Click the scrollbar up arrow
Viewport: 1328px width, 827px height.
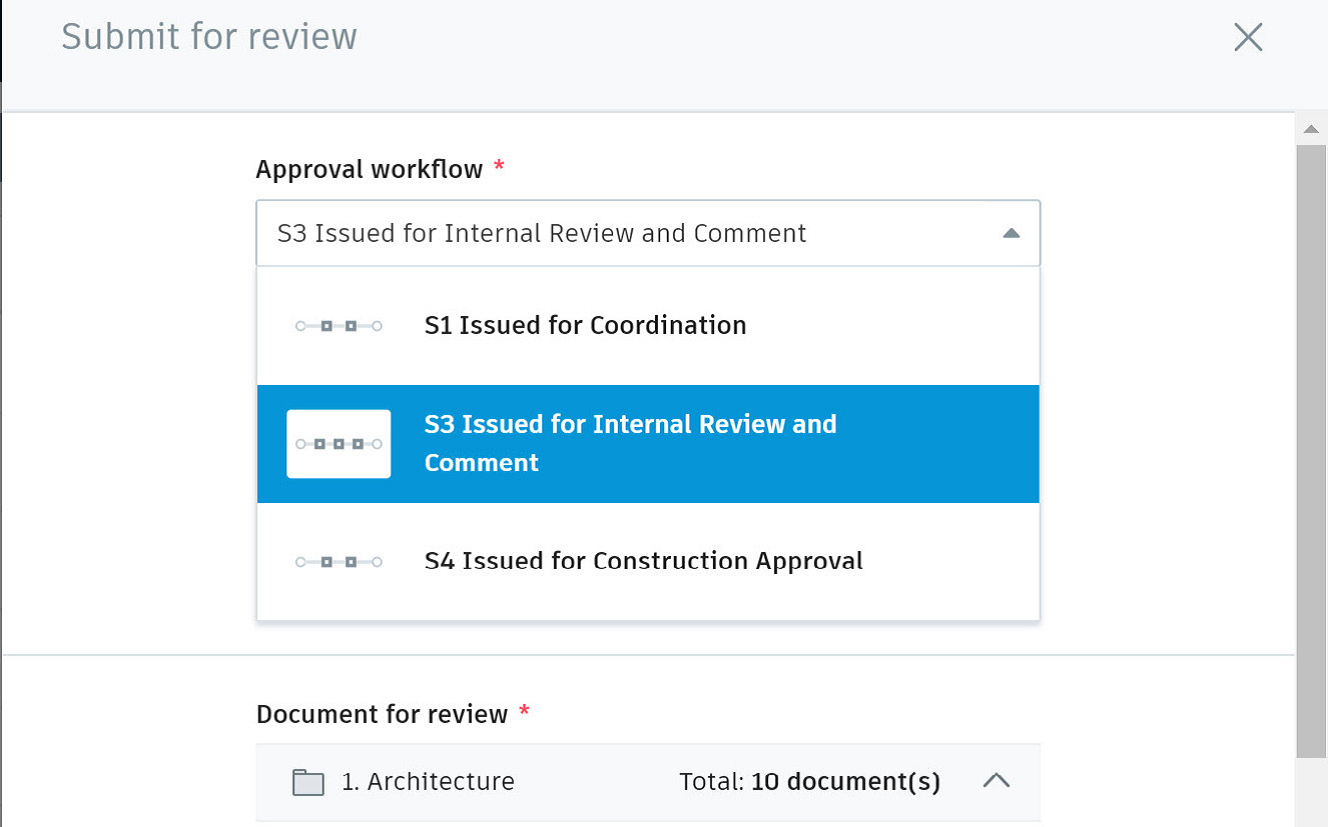1311,129
